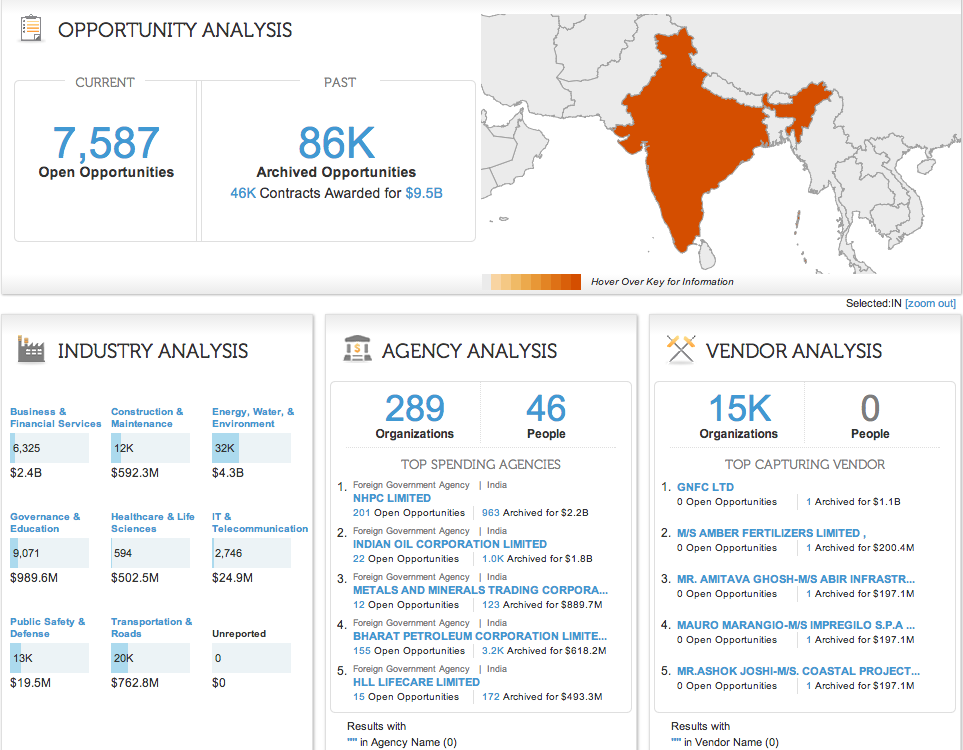Click Bharat Petroleum's 155 Open Opportunities
Screen dimensions: 963x750
pos(362,651)
